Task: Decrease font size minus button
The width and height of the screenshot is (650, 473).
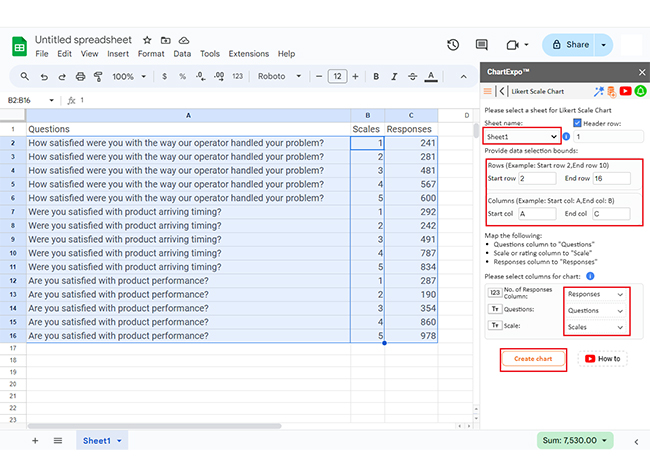Action: (319, 77)
